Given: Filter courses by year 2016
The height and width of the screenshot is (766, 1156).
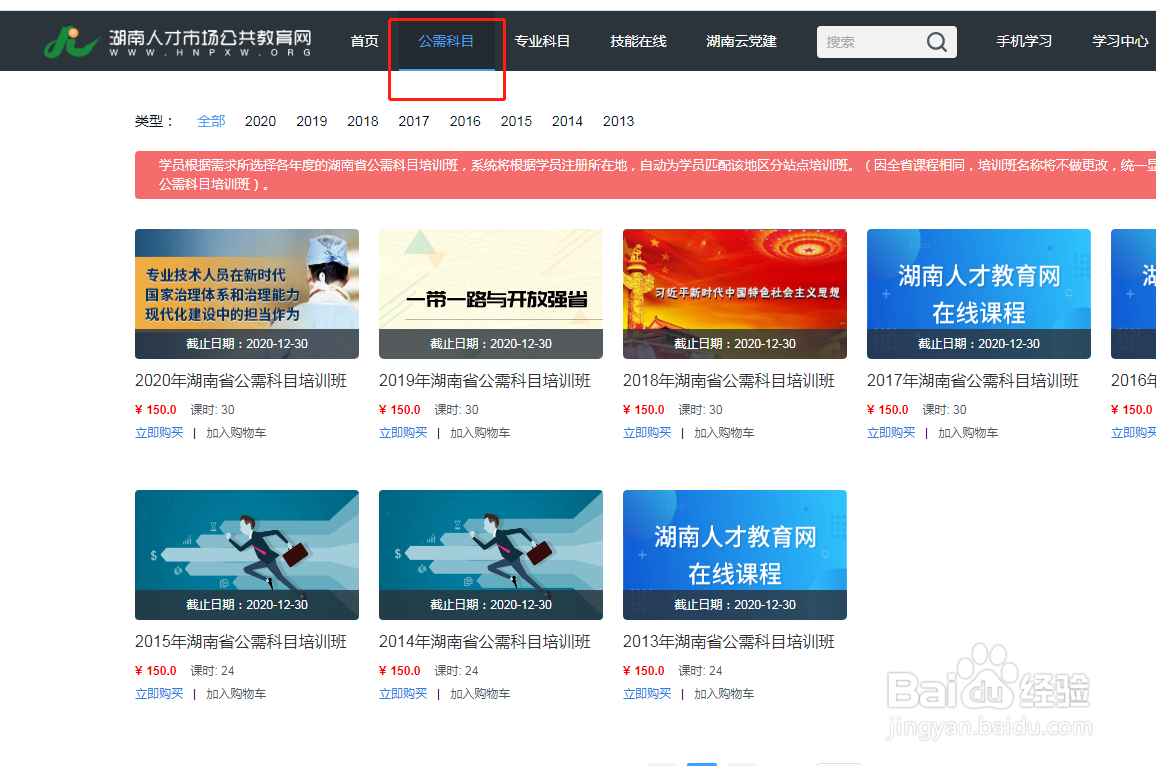Looking at the screenshot, I should tap(465, 121).
